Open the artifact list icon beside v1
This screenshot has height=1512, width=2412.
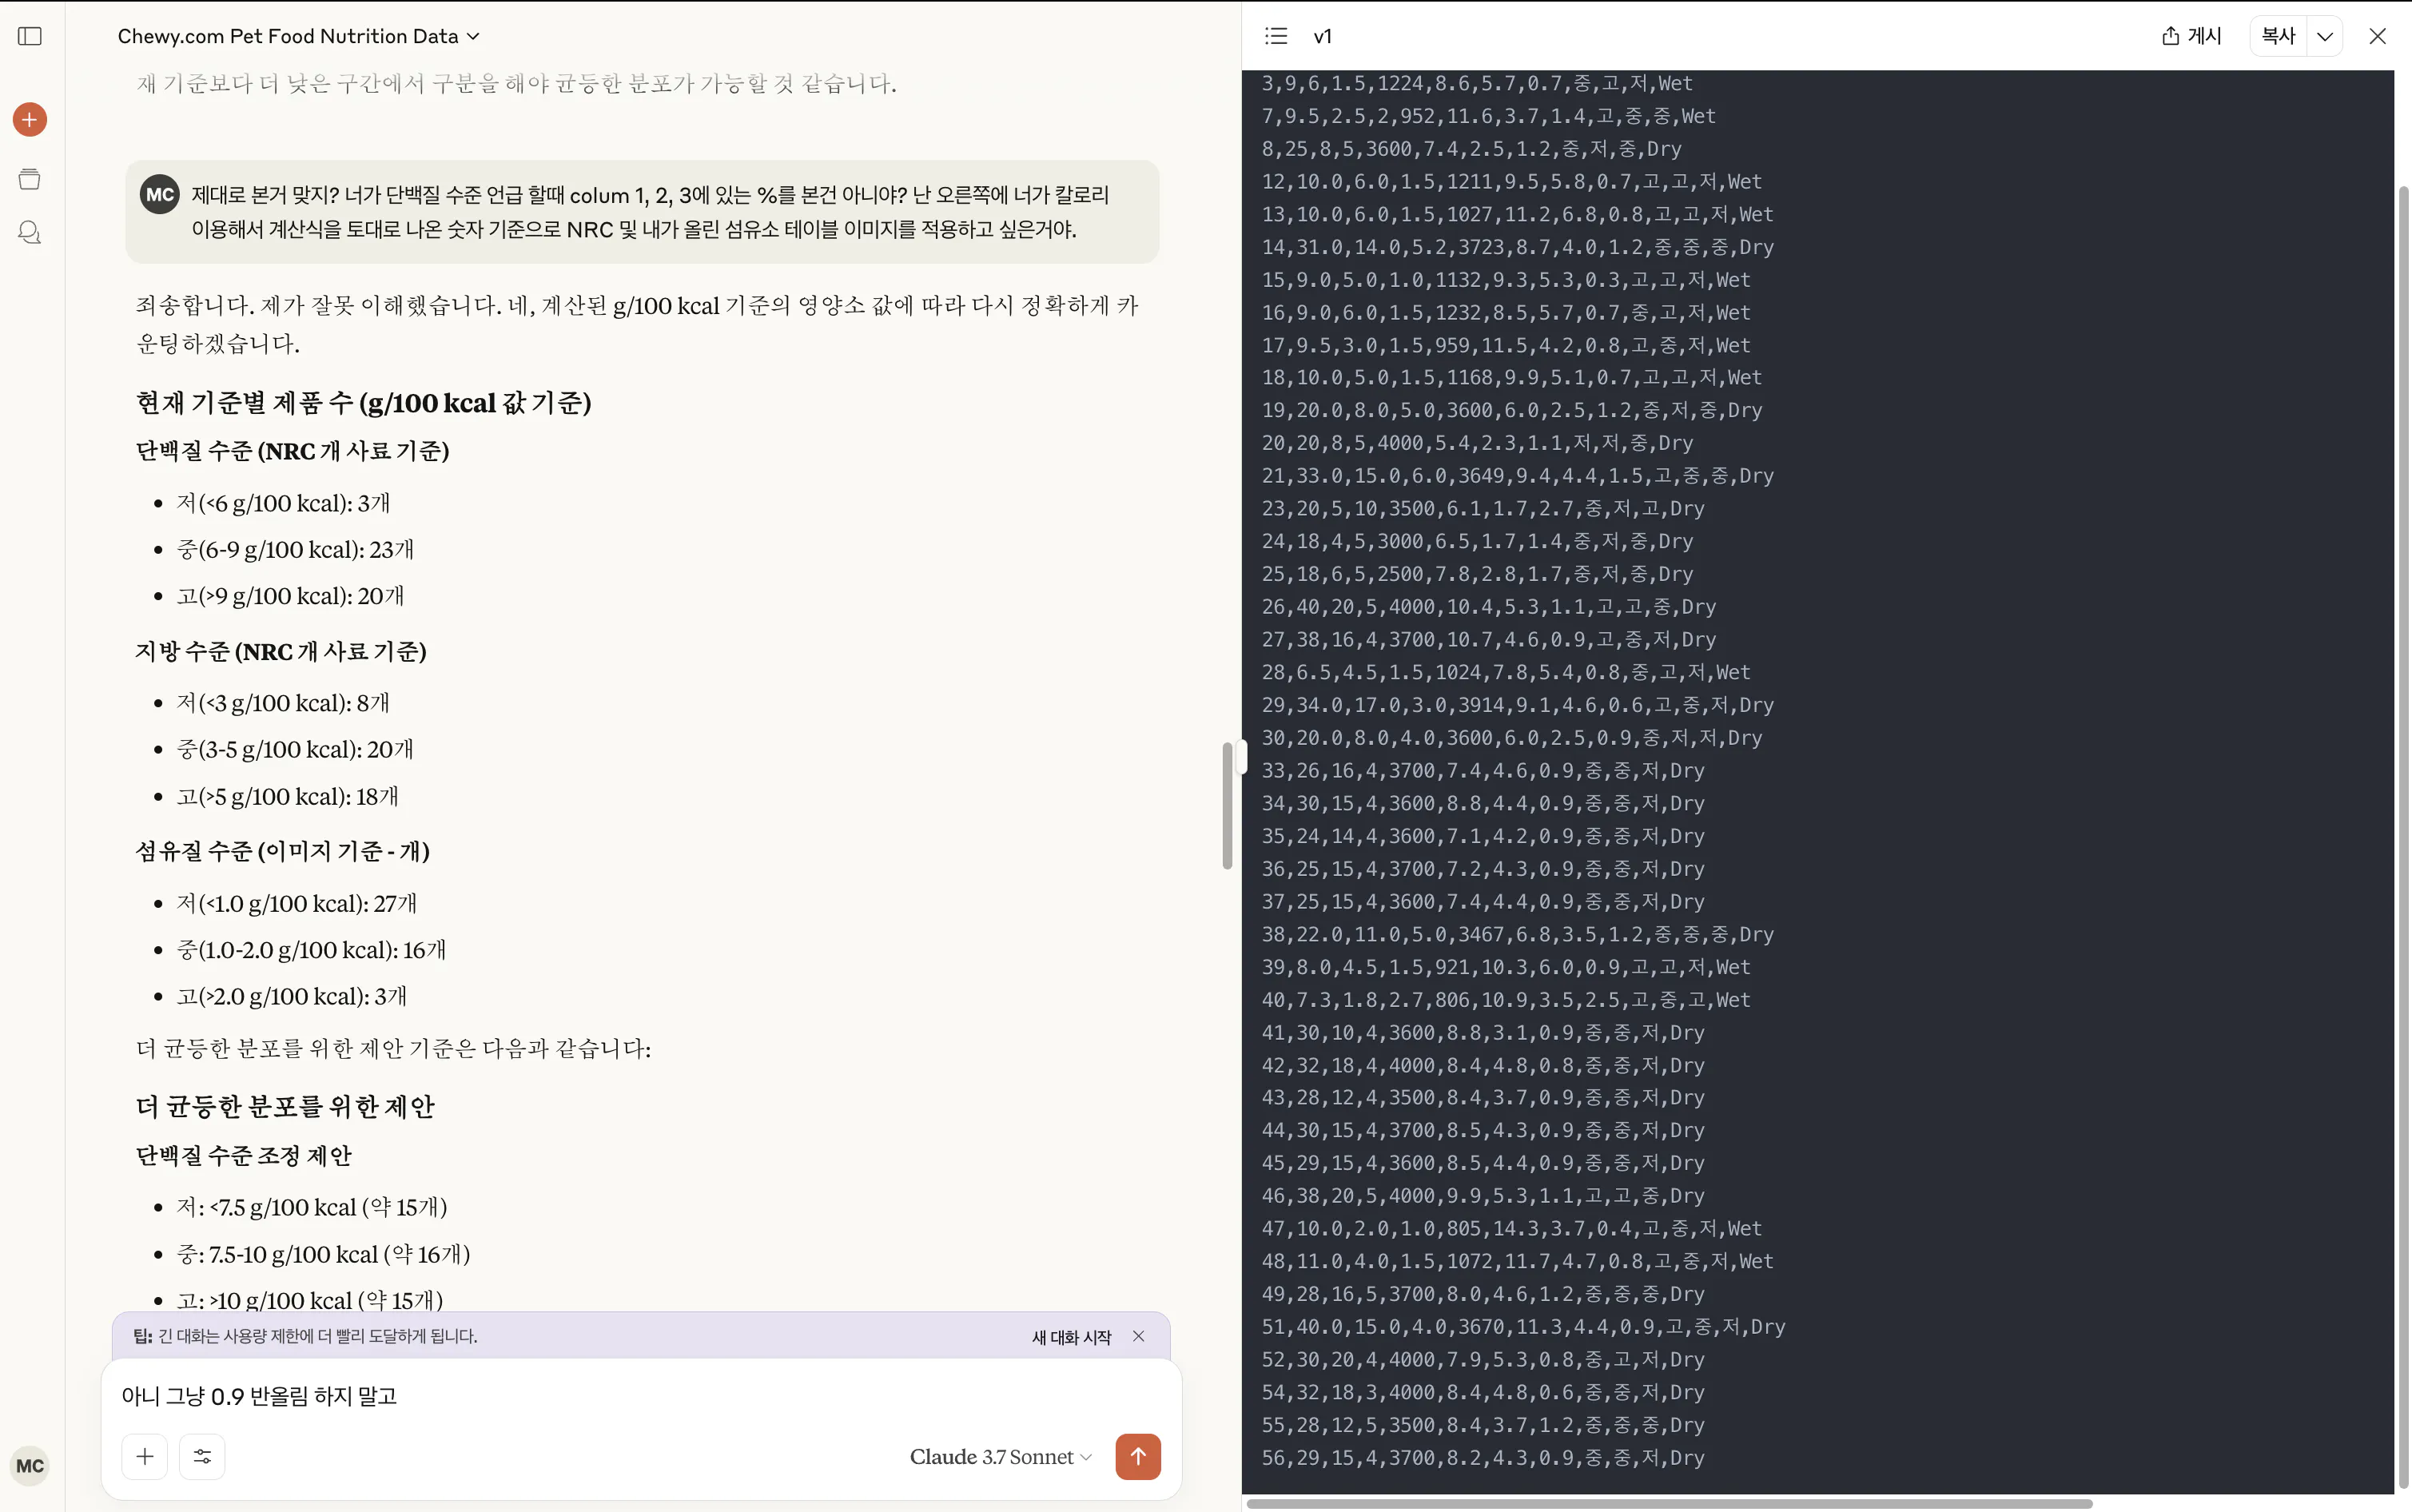click(x=1276, y=36)
